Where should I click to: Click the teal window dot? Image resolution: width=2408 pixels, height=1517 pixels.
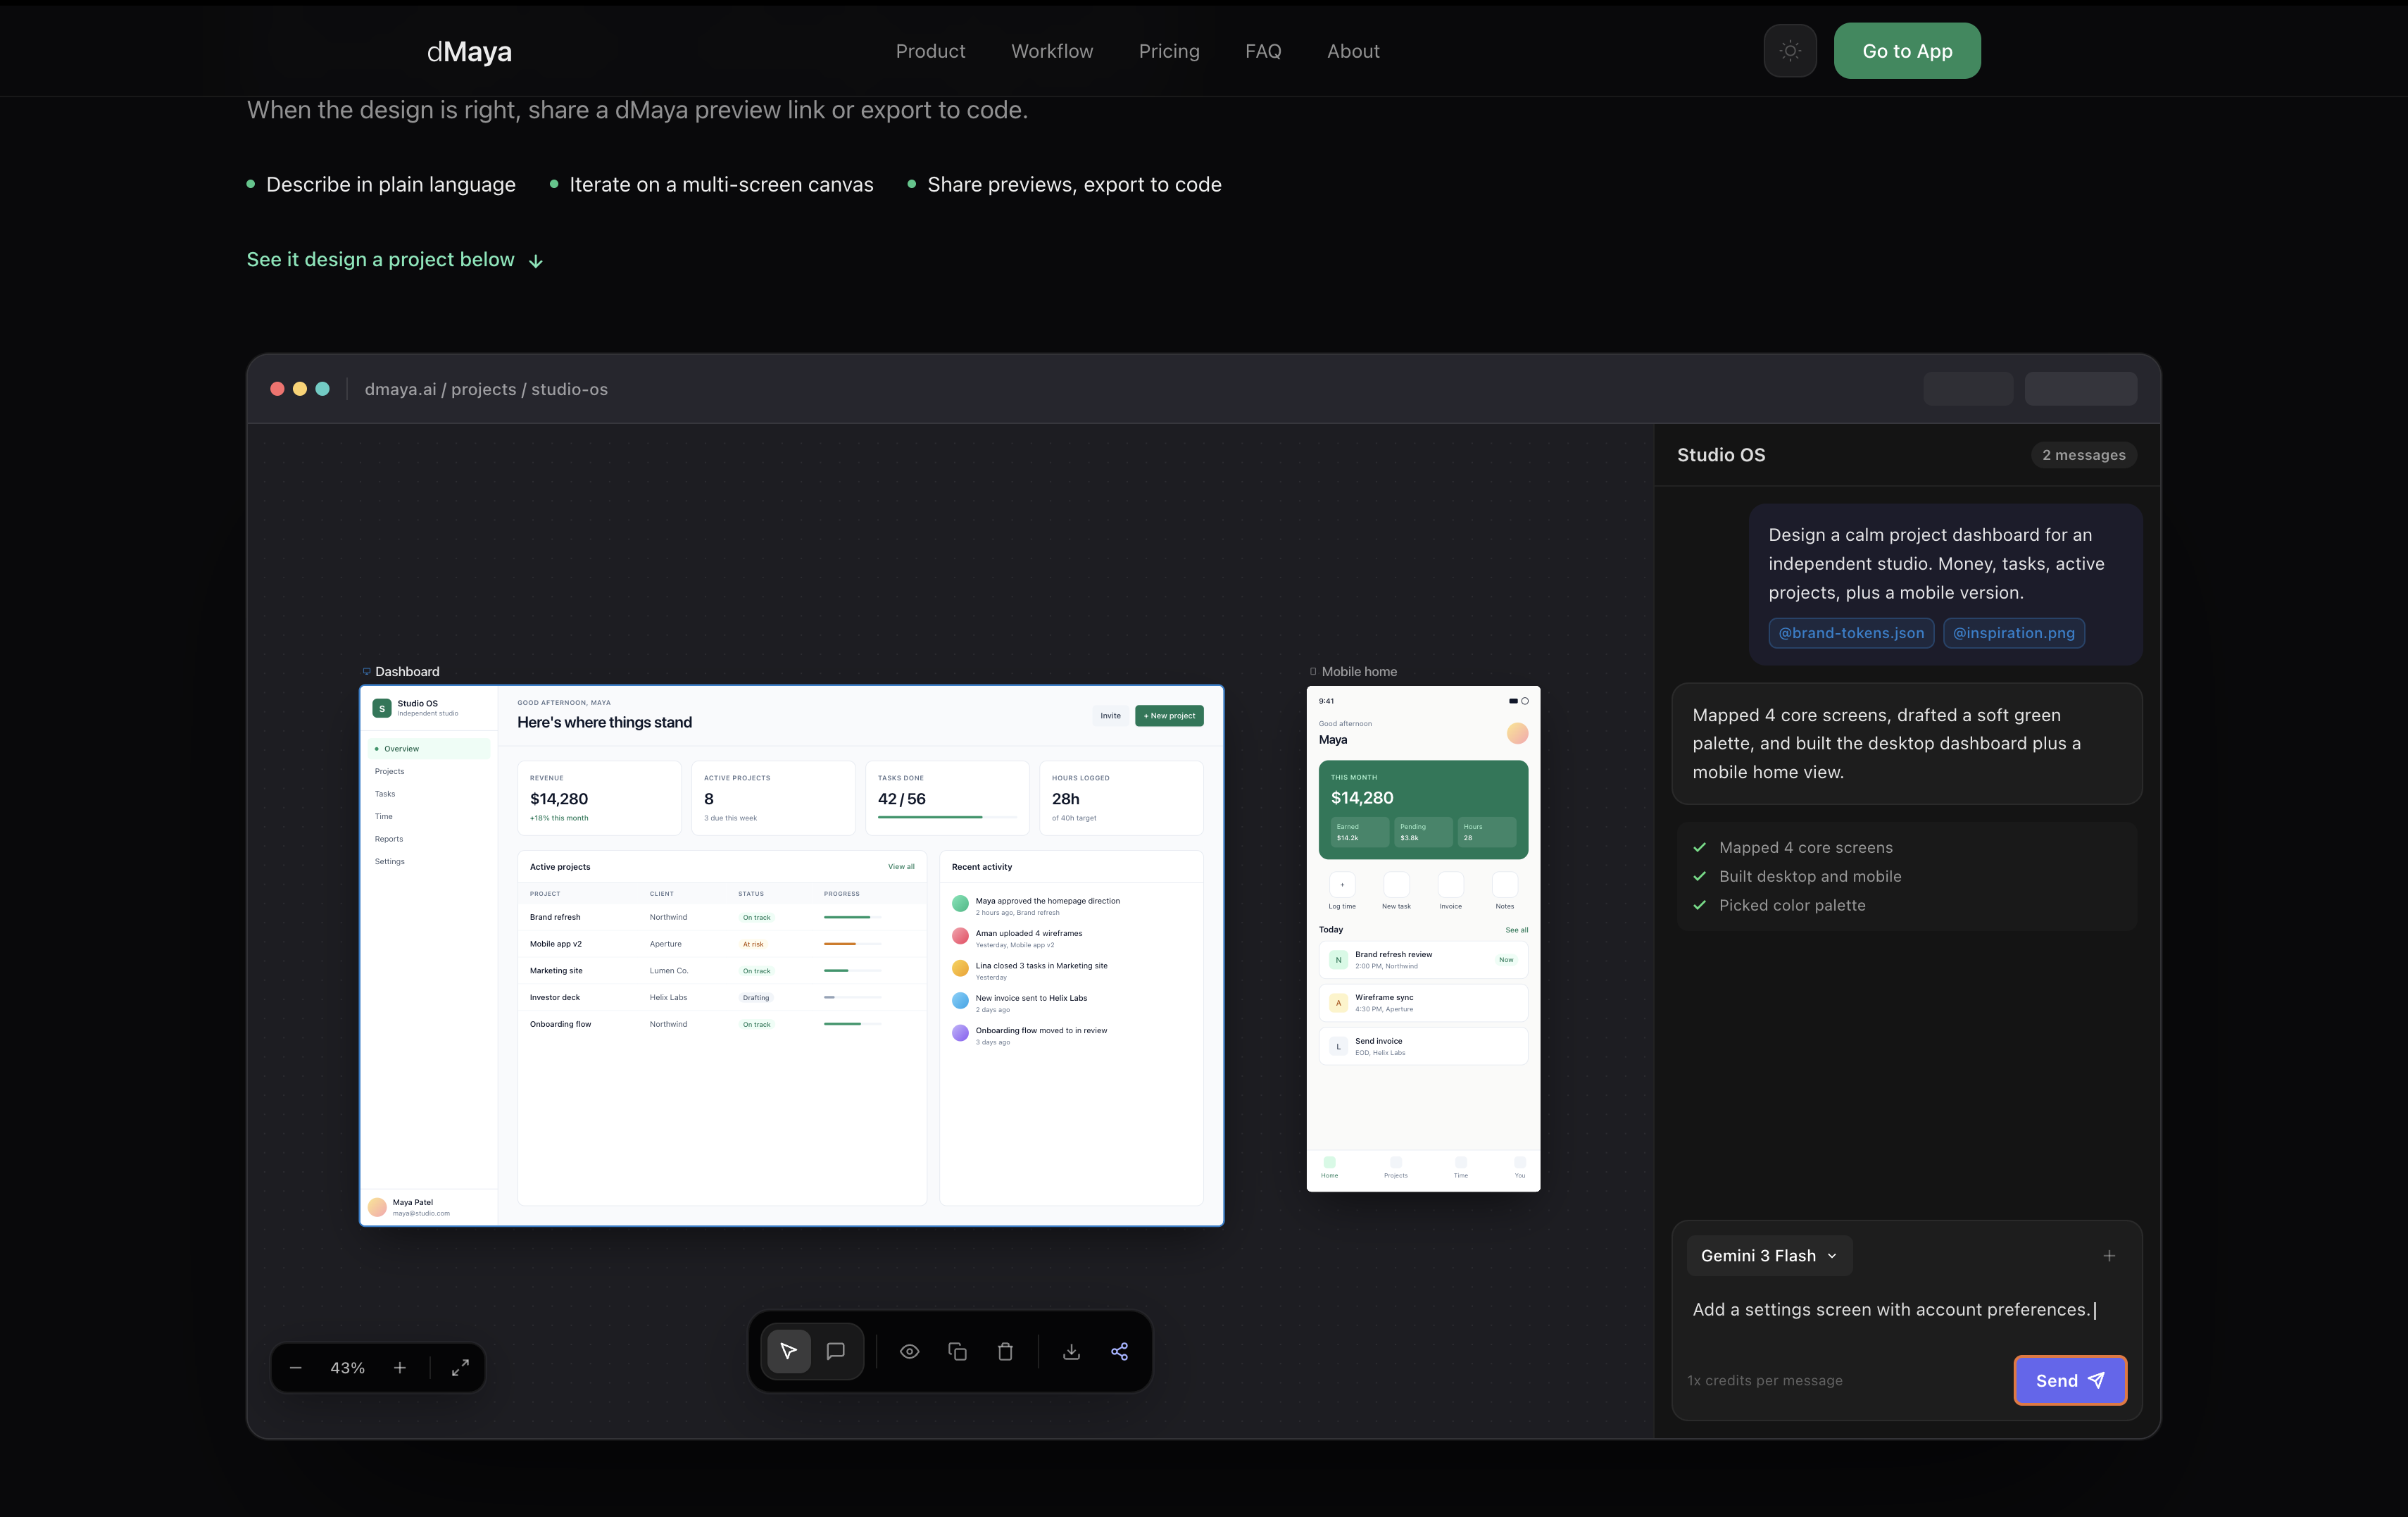pyautogui.click(x=322, y=389)
